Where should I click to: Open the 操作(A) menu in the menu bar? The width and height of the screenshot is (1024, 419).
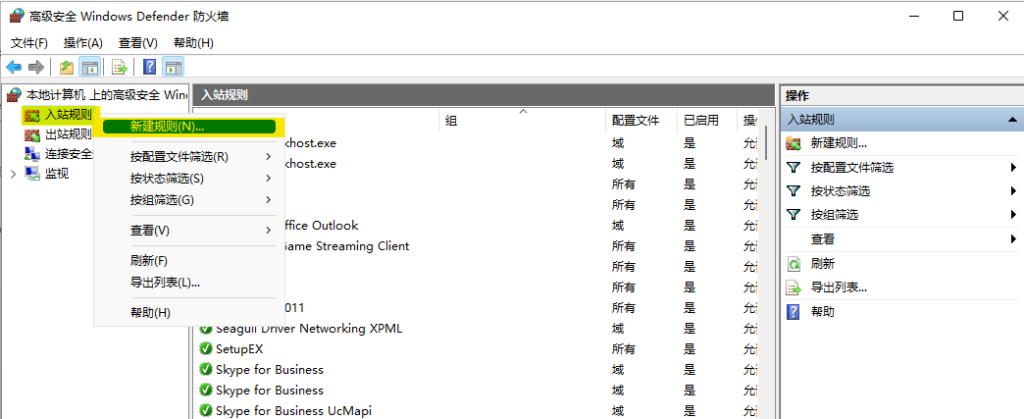82,43
